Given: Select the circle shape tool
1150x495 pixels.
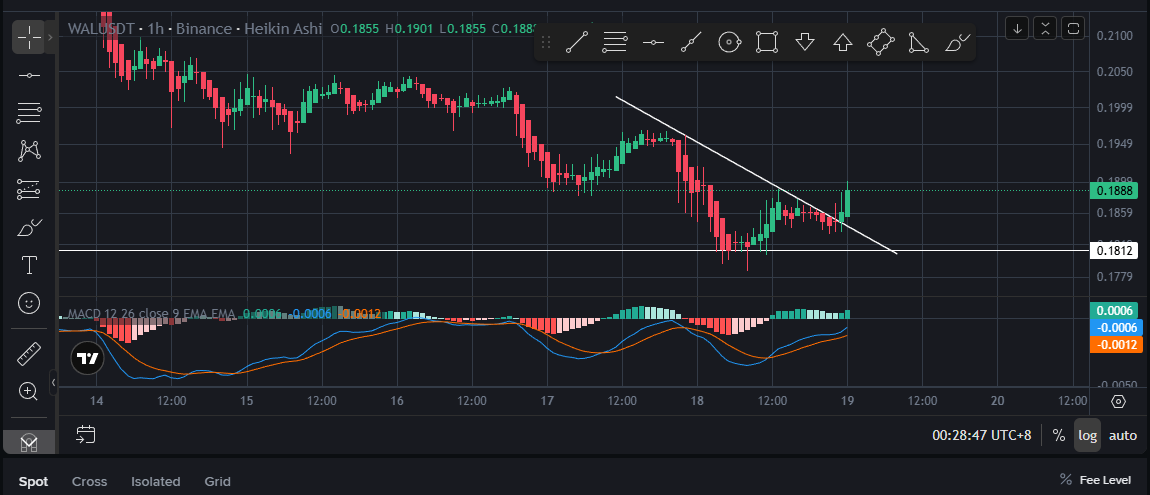Looking at the screenshot, I should pyautogui.click(x=728, y=43).
